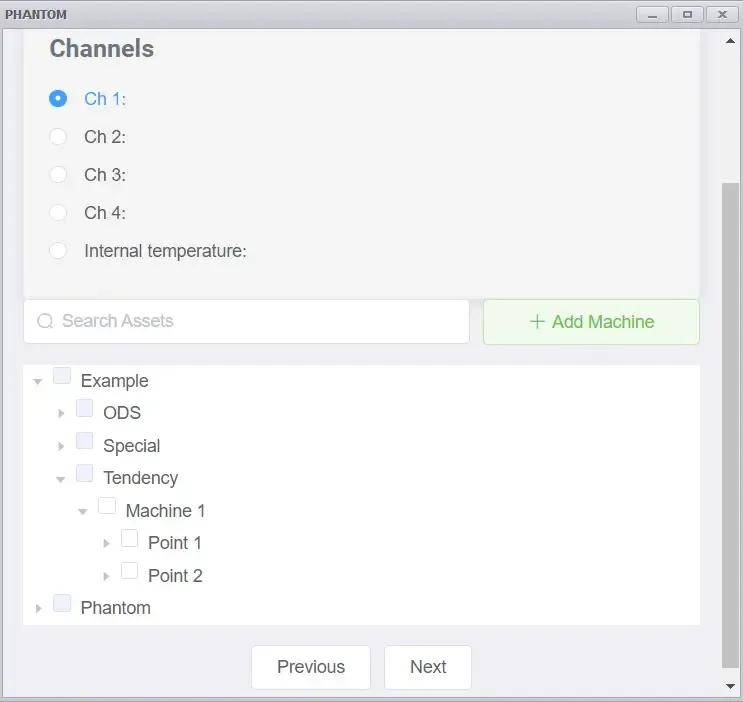Expand the Phantom tree node arrow
The height and width of the screenshot is (702, 743).
click(x=38, y=608)
